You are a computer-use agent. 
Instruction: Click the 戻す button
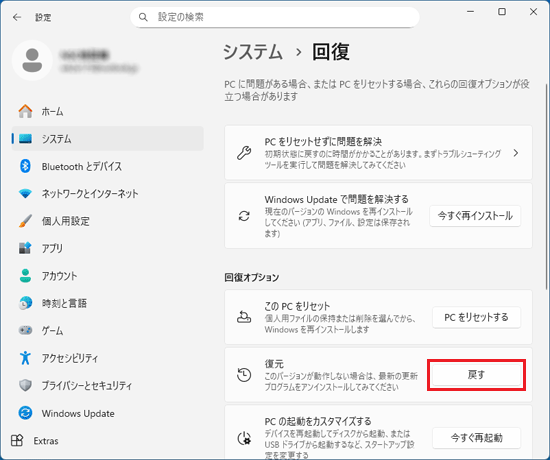(476, 375)
